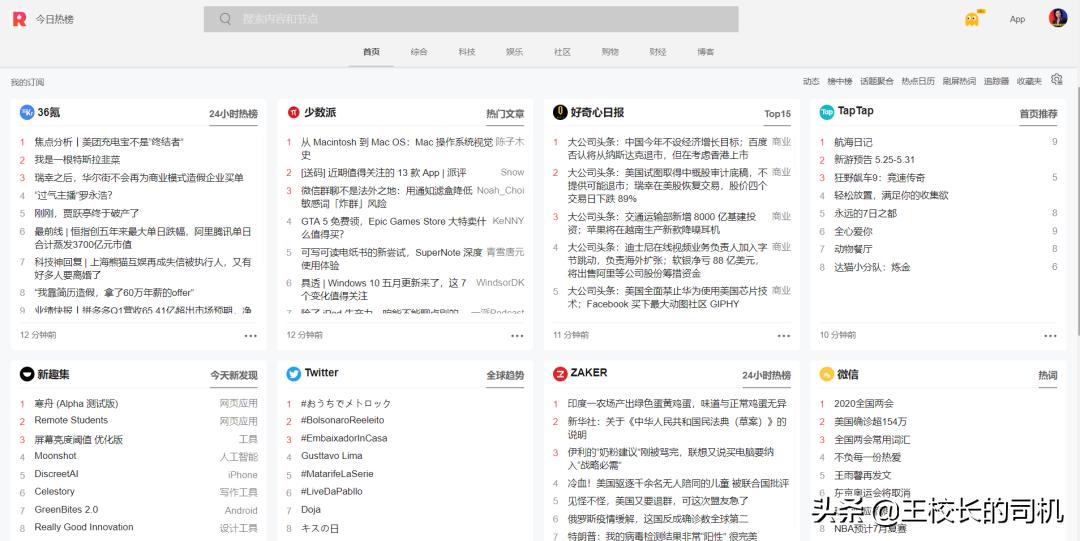Open GTA 5 免费领 Epic Games article

pyautogui.click(x=395, y=227)
